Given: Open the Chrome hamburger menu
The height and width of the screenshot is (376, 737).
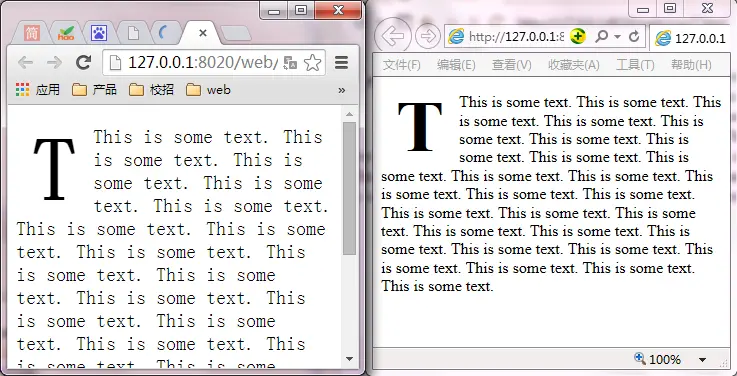Looking at the screenshot, I should click(x=342, y=62).
